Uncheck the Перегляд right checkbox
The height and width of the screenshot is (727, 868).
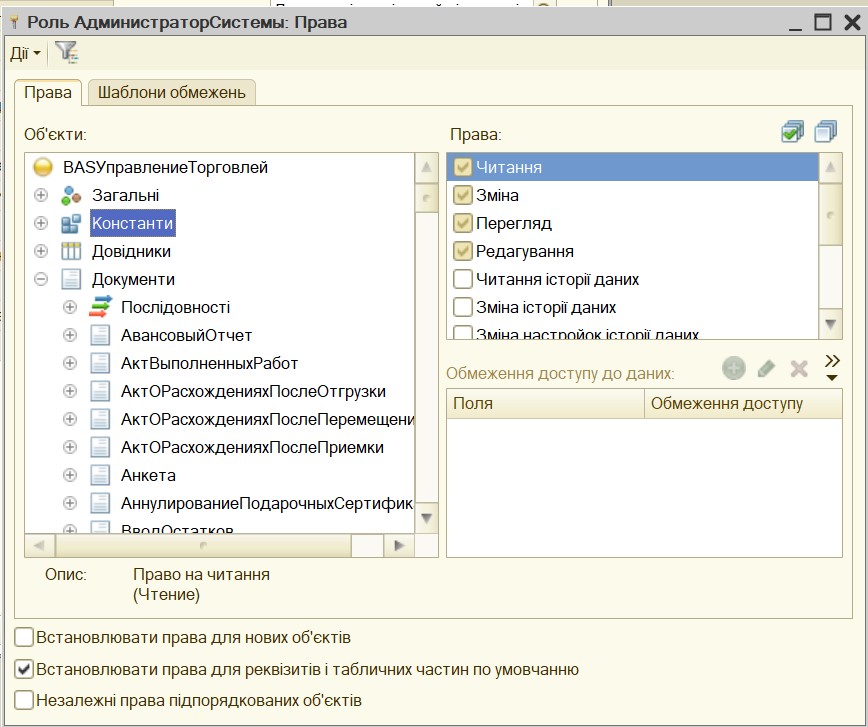point(462,223)
